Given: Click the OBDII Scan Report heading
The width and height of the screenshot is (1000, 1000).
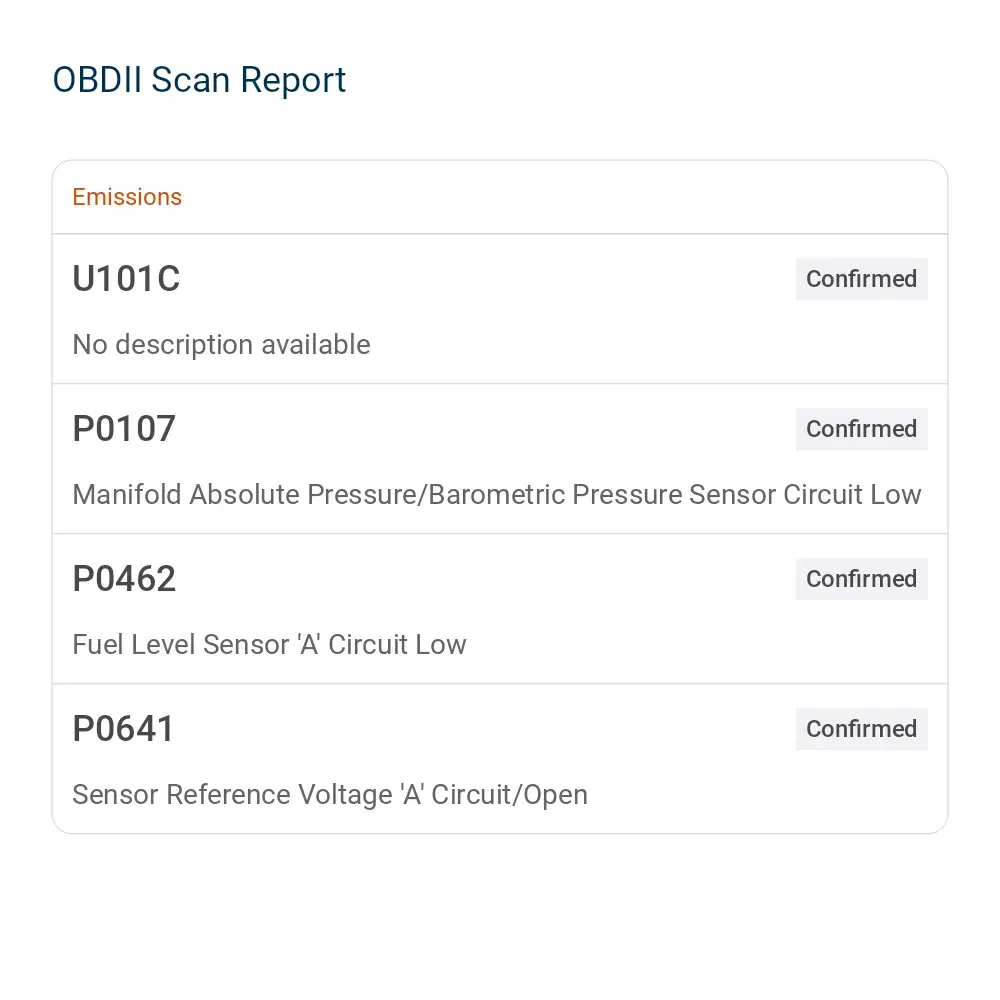Looking at the screenshot, I should pos(199,80).
